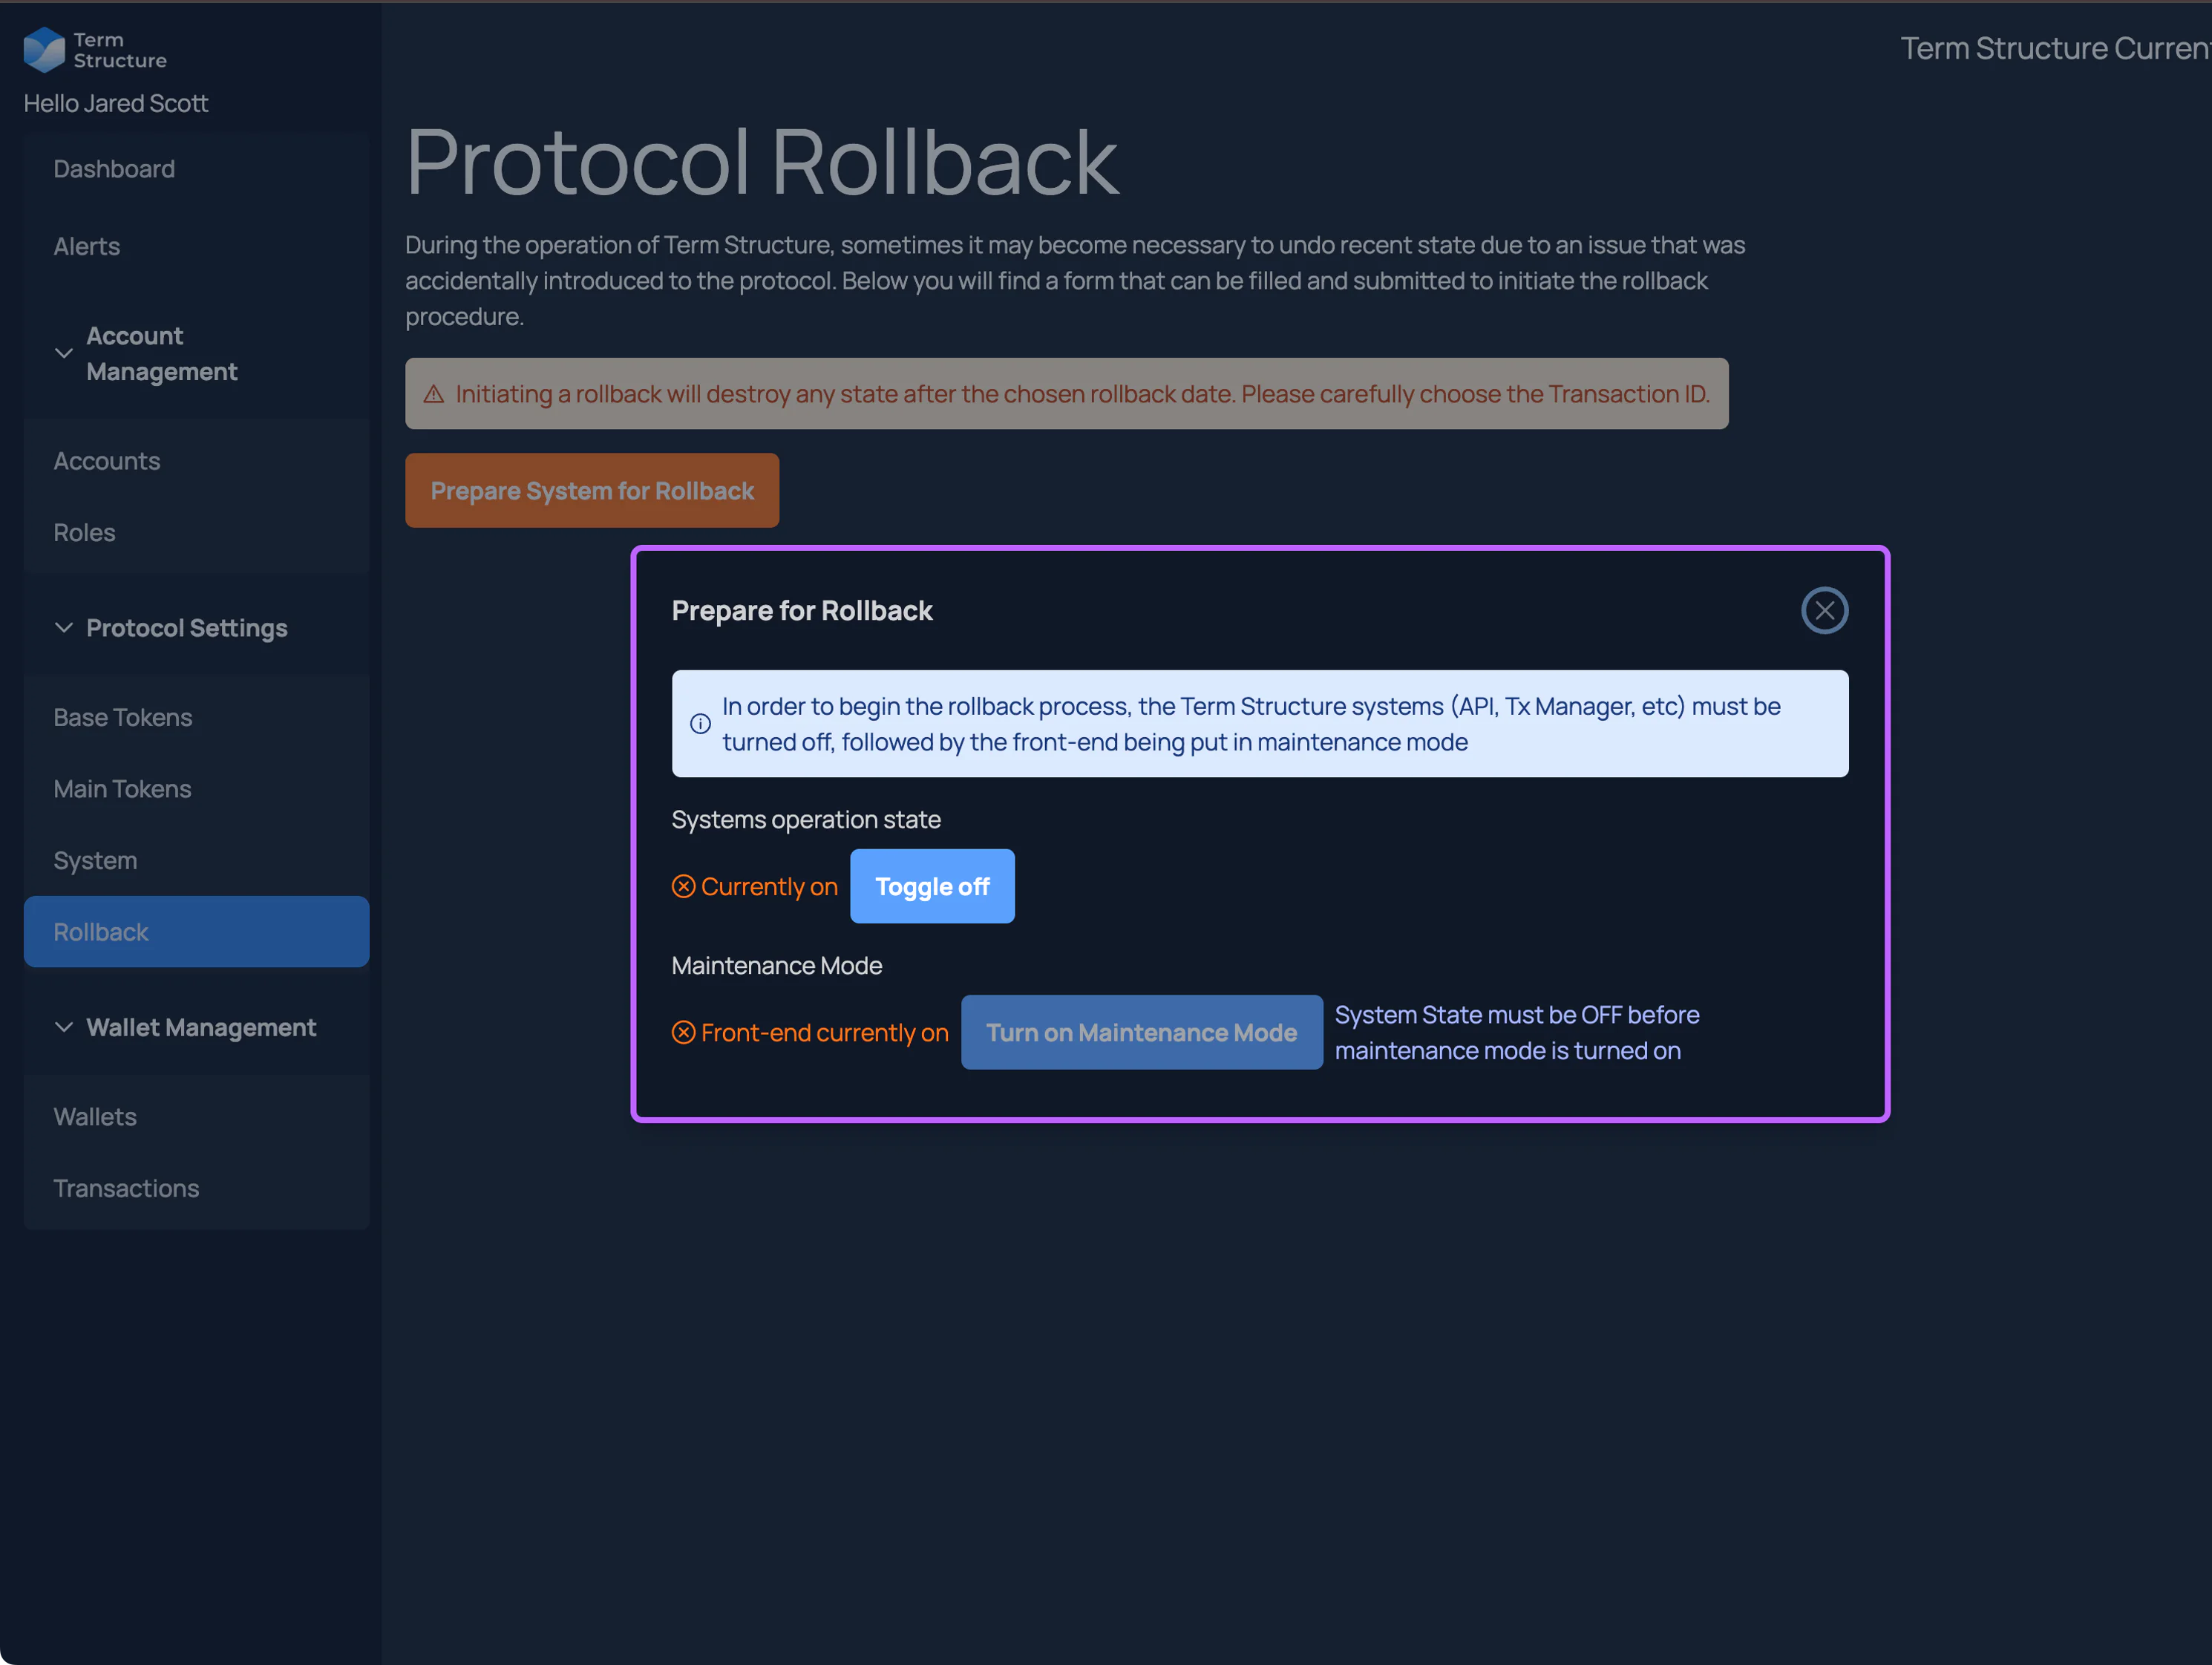Click the System State must be OFF note
Viewport: 2212px width, 1665px height.
pos(1517,1032)
